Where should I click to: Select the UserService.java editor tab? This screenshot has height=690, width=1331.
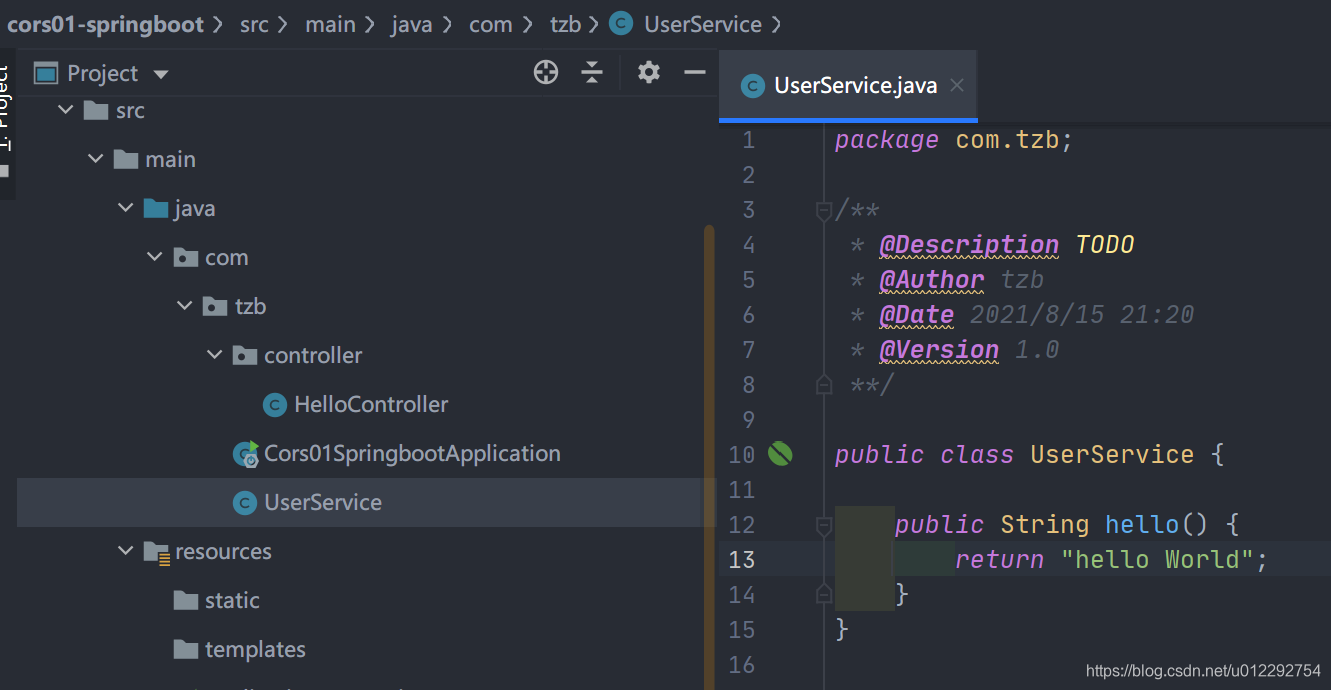(848, 86)
